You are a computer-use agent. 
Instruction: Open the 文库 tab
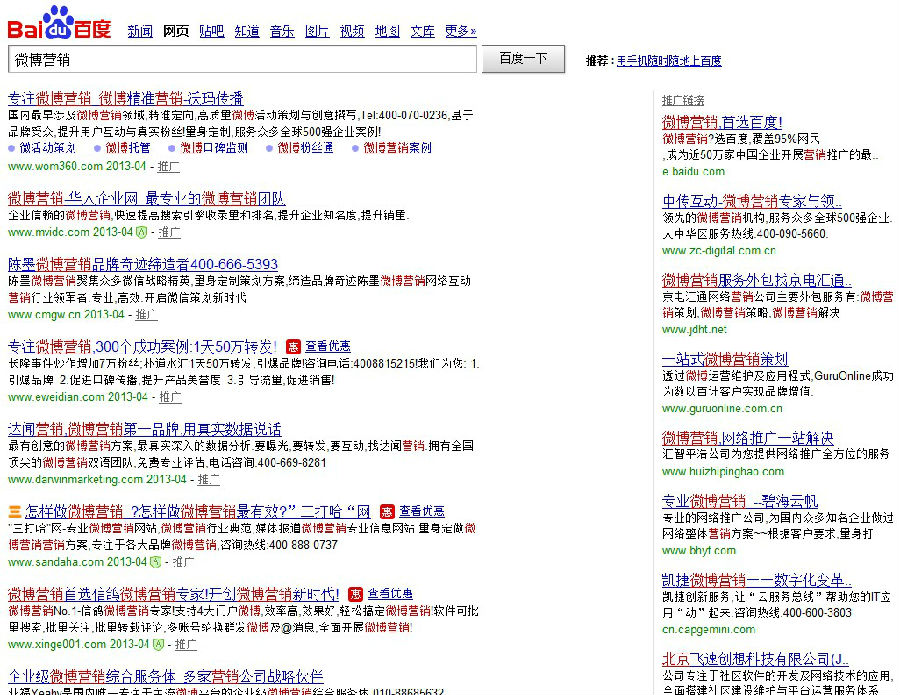click(422, 31)
